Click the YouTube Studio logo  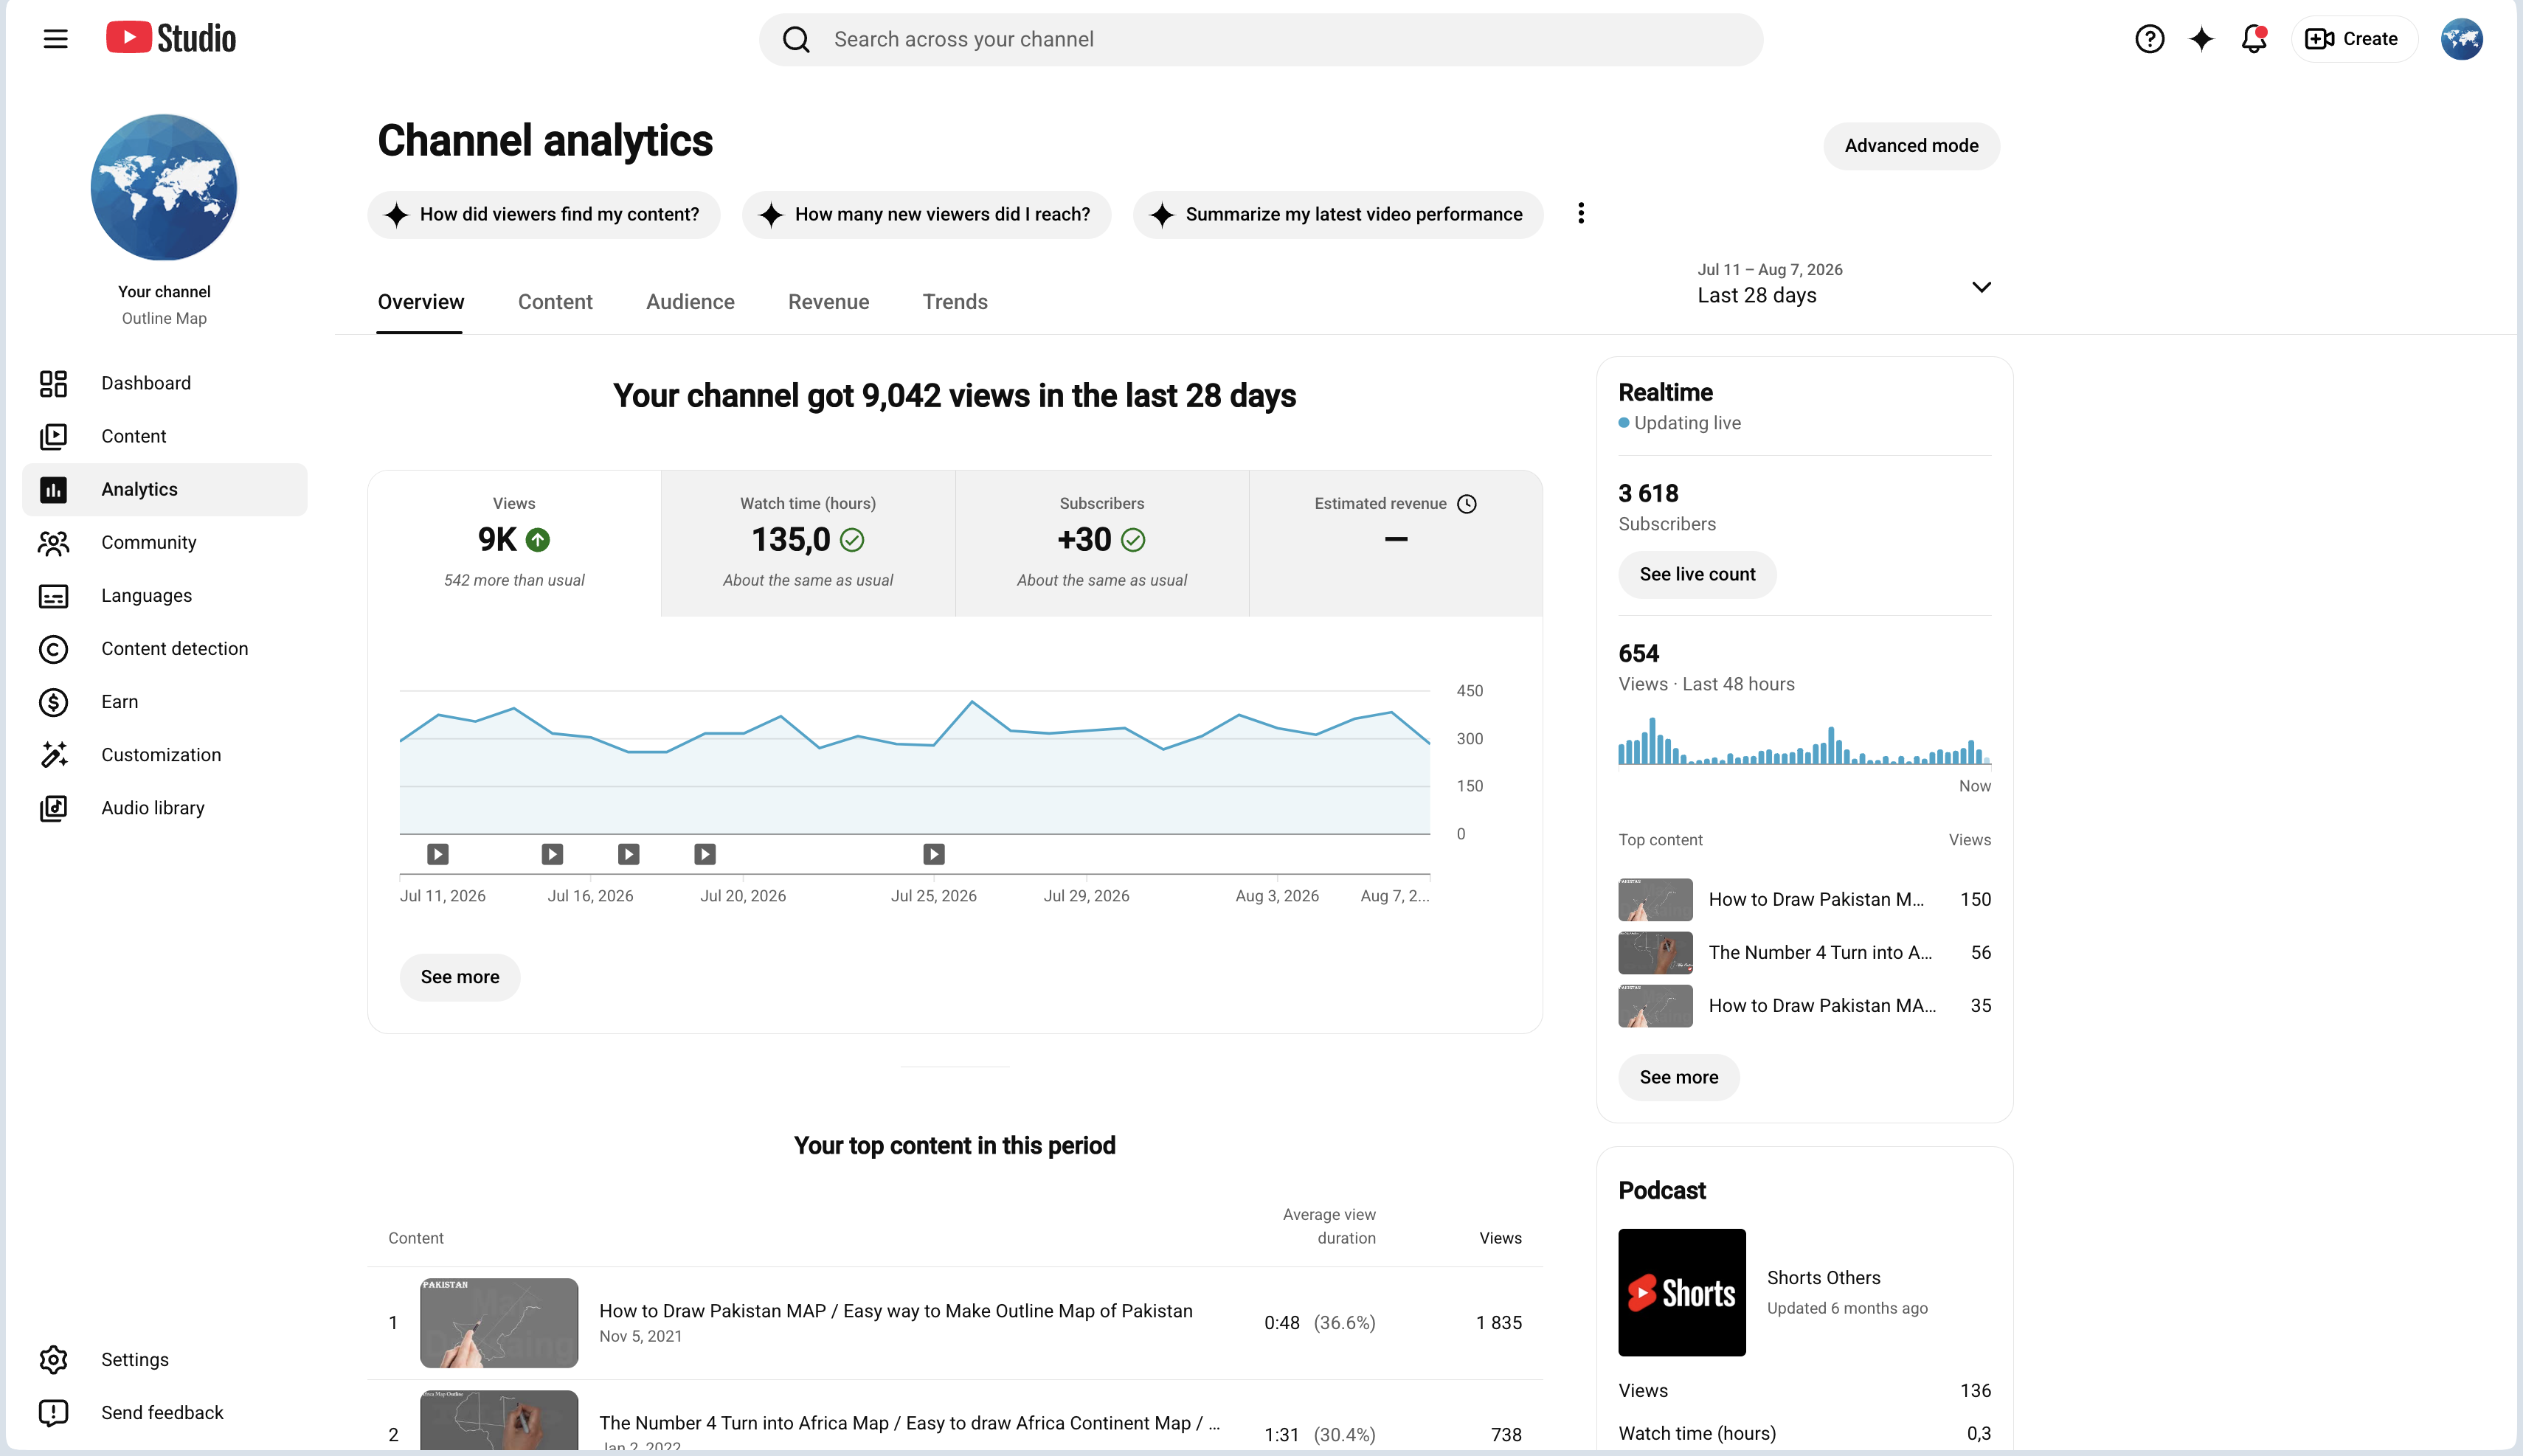tap(171, 38)
